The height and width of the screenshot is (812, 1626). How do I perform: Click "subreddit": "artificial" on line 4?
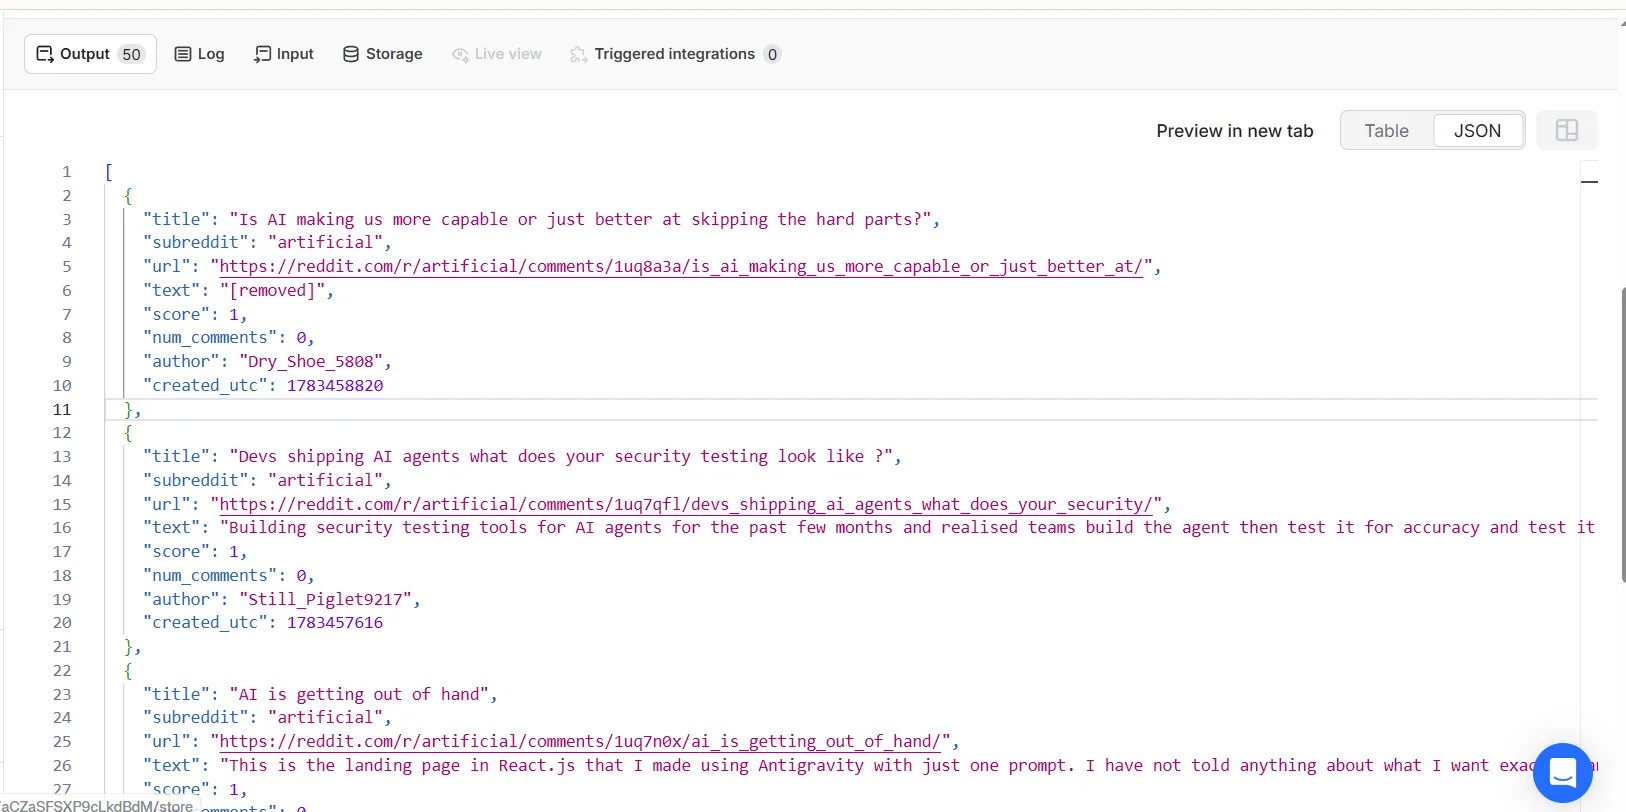tap(267, 242)
